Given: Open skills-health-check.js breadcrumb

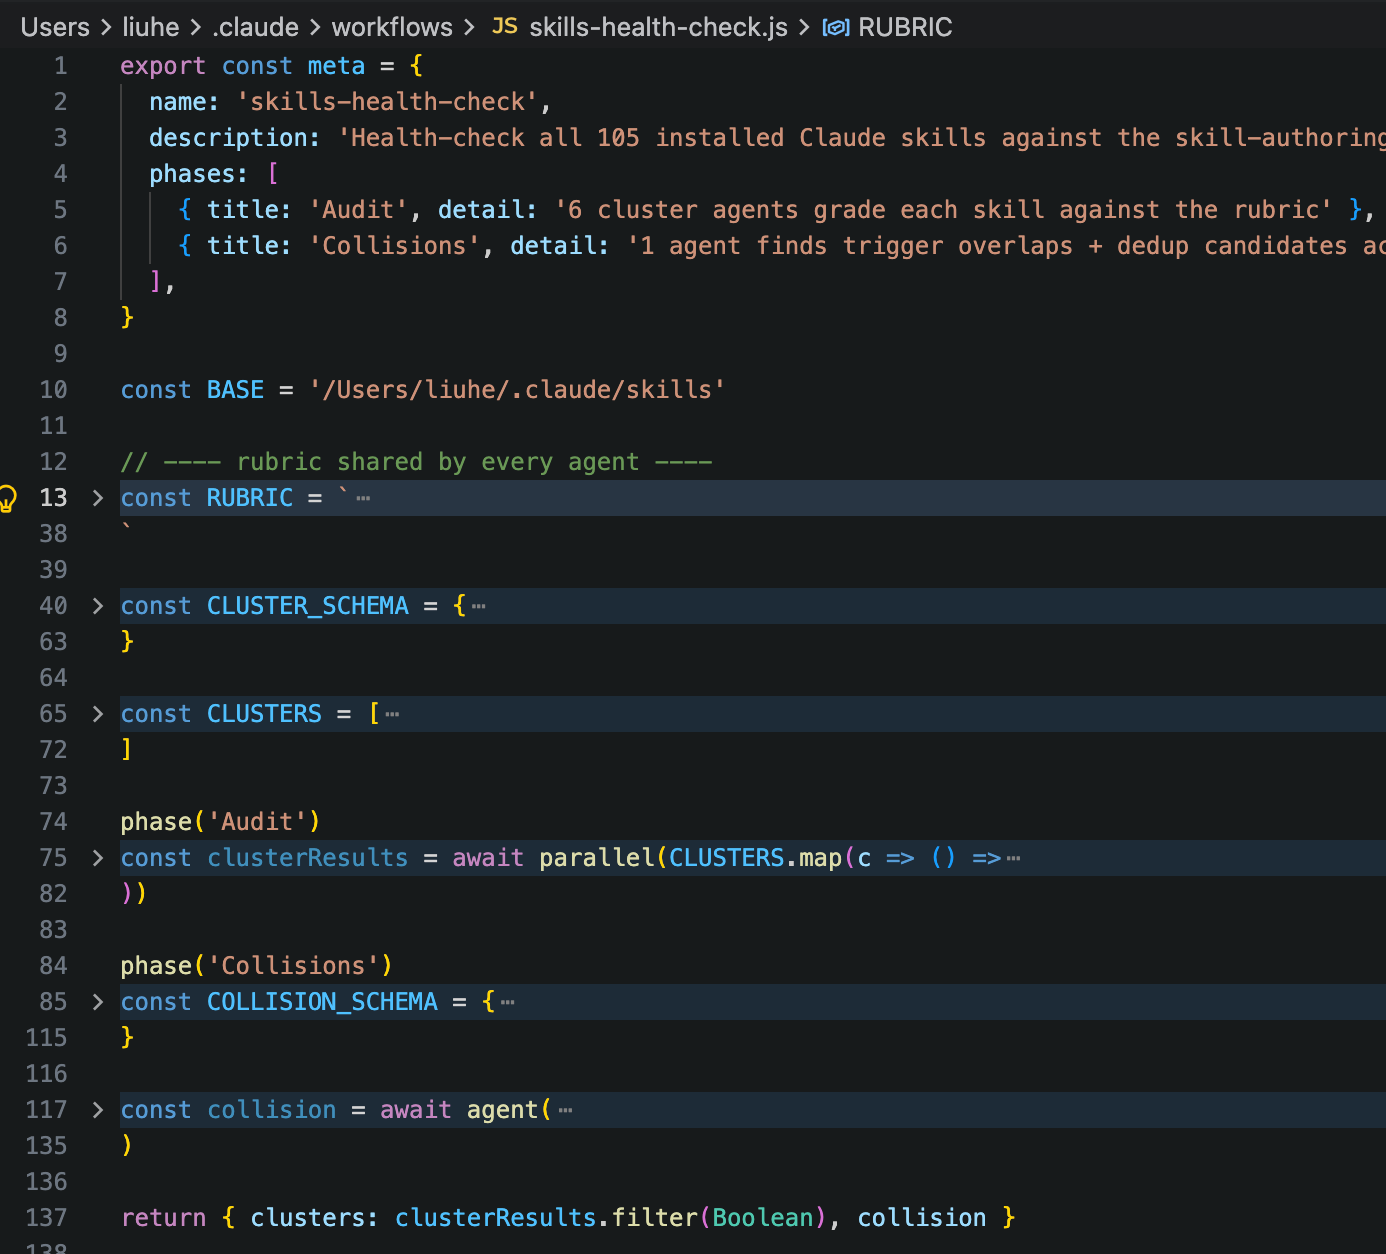Looking at the screenshot, I should click(658, 27).
